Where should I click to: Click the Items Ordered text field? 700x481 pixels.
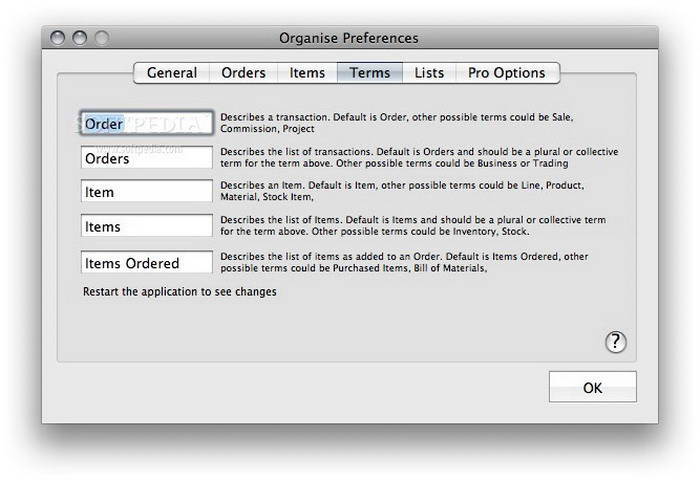(x=147, y=263)
